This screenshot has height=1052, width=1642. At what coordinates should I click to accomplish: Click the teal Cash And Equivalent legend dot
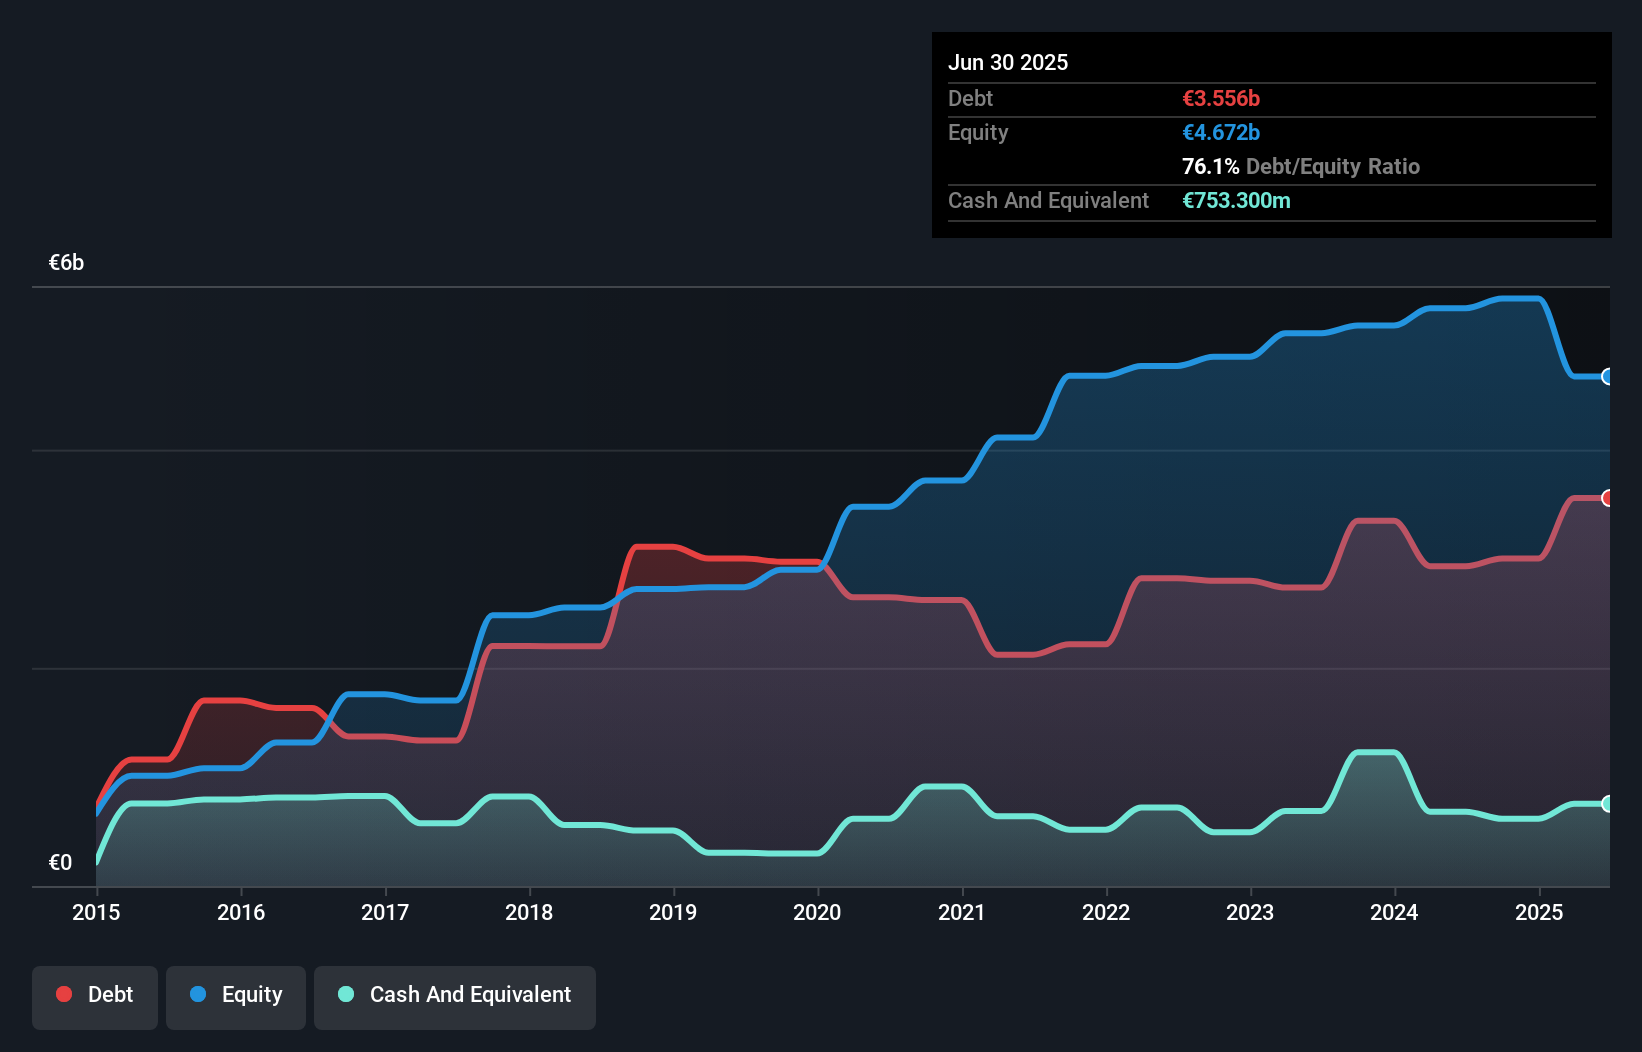click(x=345, y=994)
